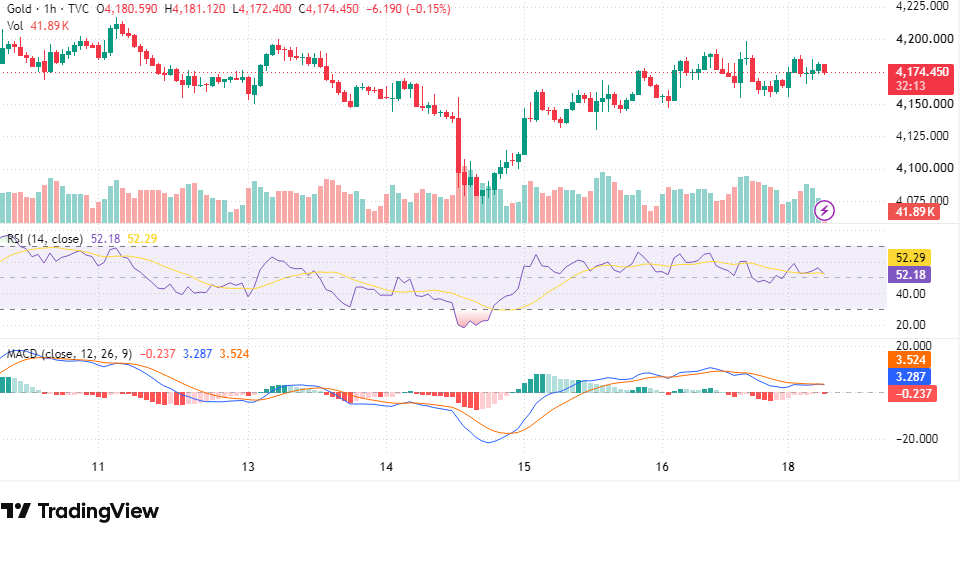Select the MACD (close, 12, 26, 9) legend
This screenshot has width=980, height=574.
[69, 354]
